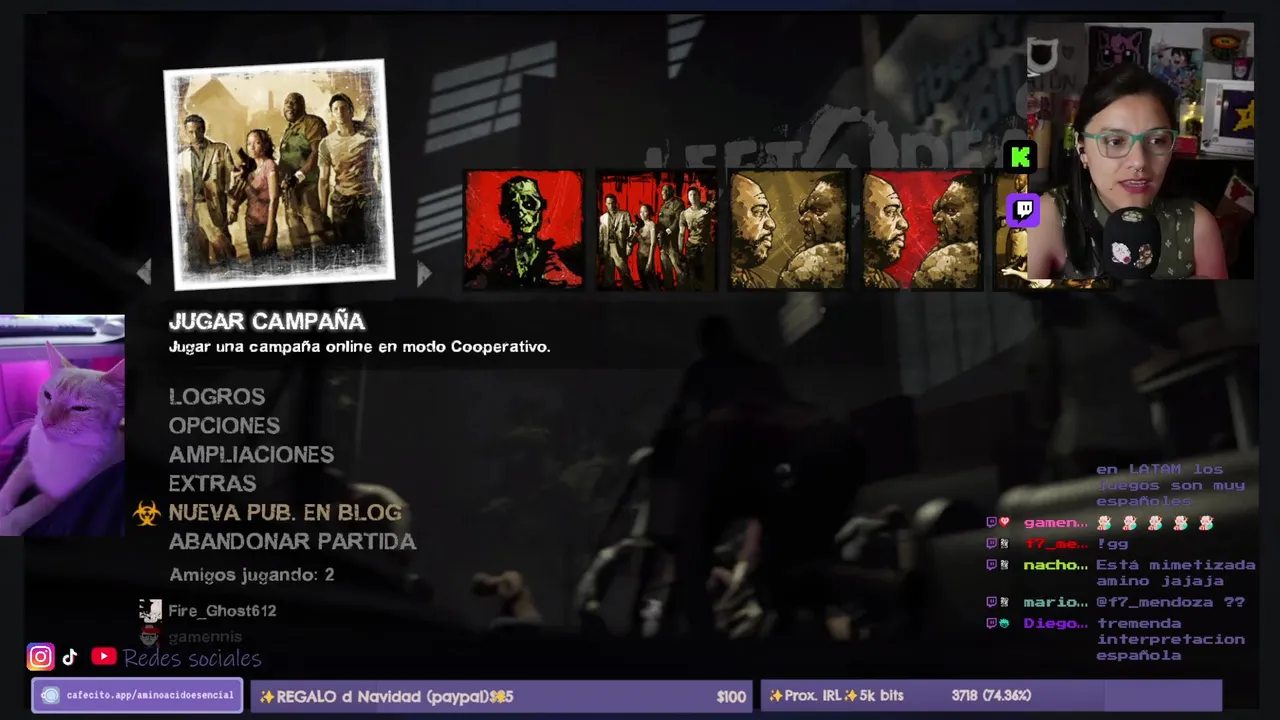
Task: Click the Twitch logo icon on the webcam
Action: click(1024, 211)
